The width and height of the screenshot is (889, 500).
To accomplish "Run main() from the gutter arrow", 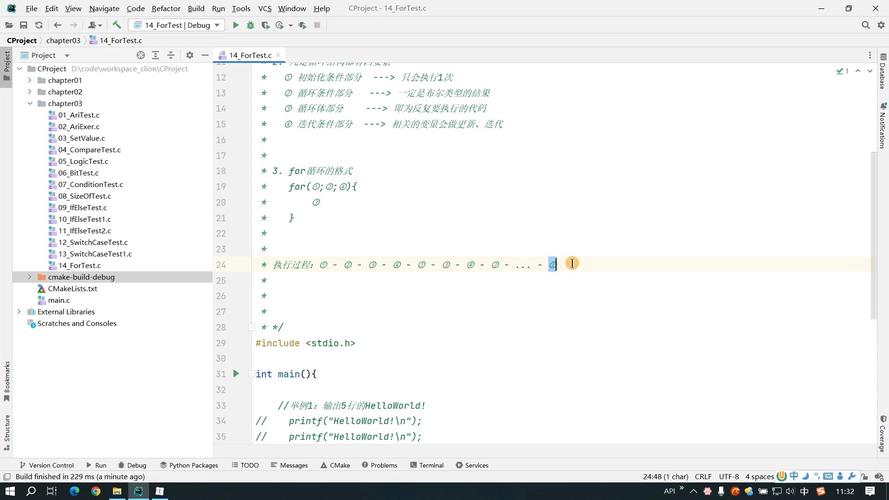I will point(237,374).
